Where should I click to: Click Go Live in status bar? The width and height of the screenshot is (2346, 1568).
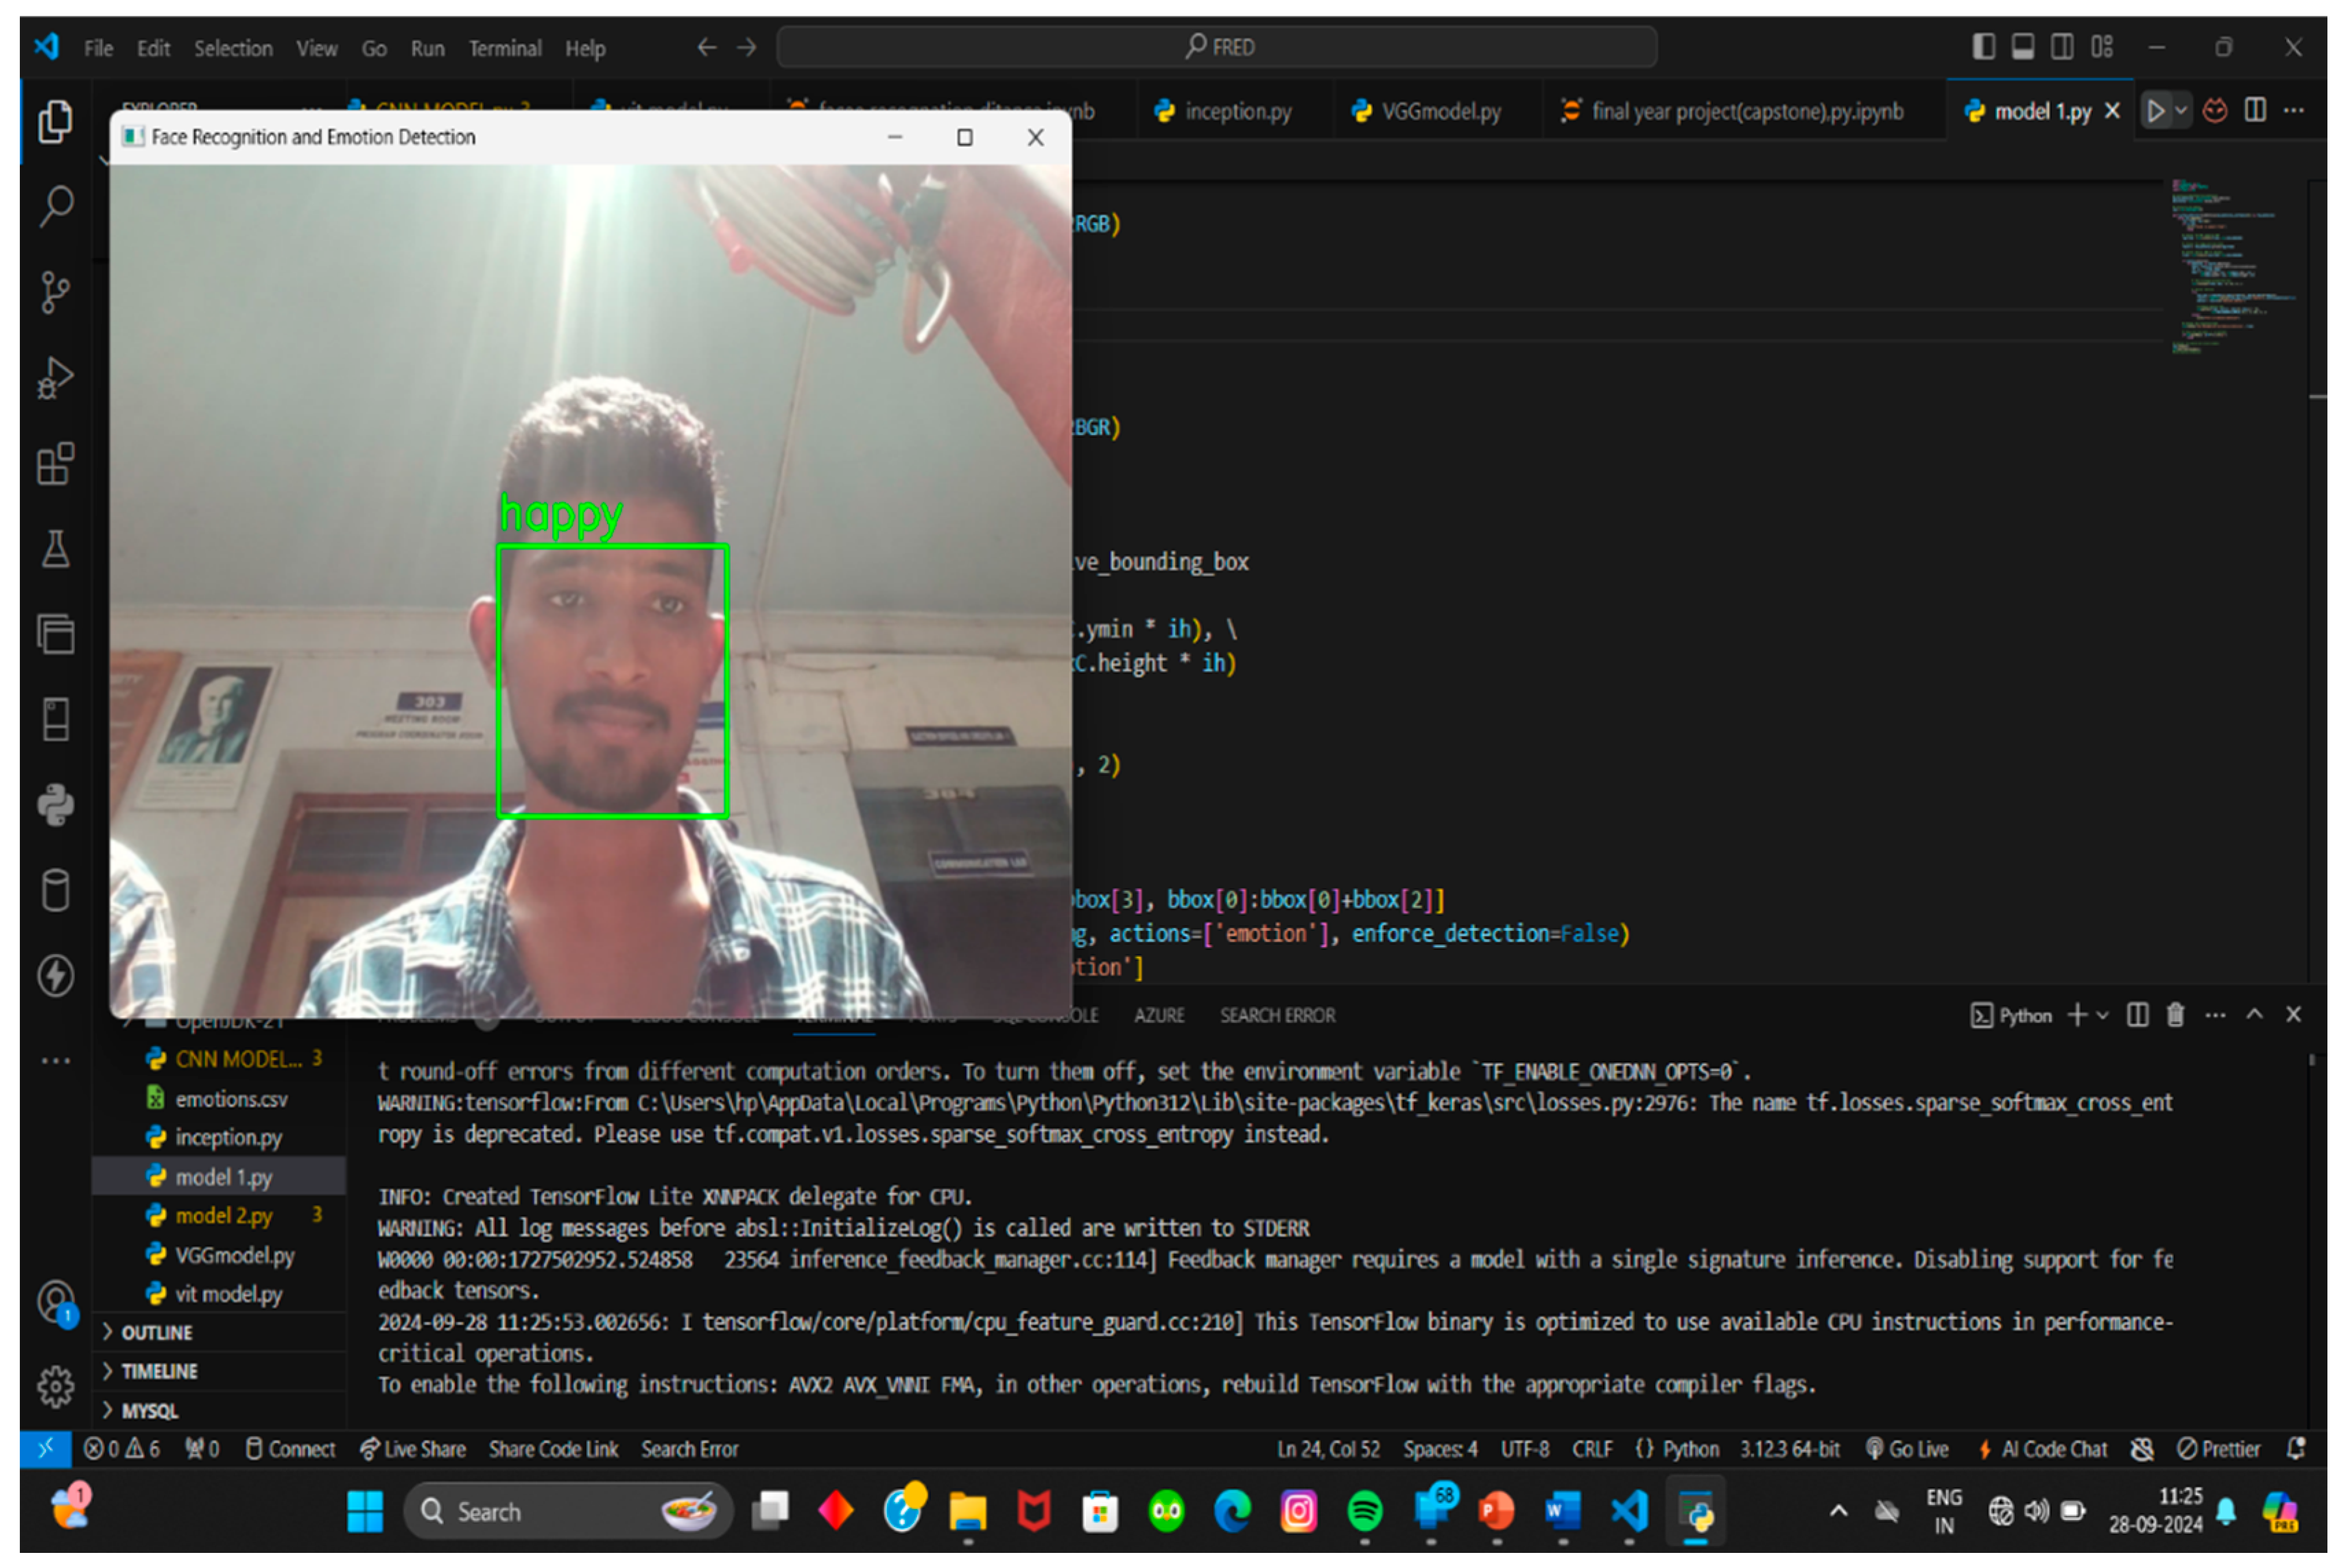pyautogui.click(x=1907, y=1449)
